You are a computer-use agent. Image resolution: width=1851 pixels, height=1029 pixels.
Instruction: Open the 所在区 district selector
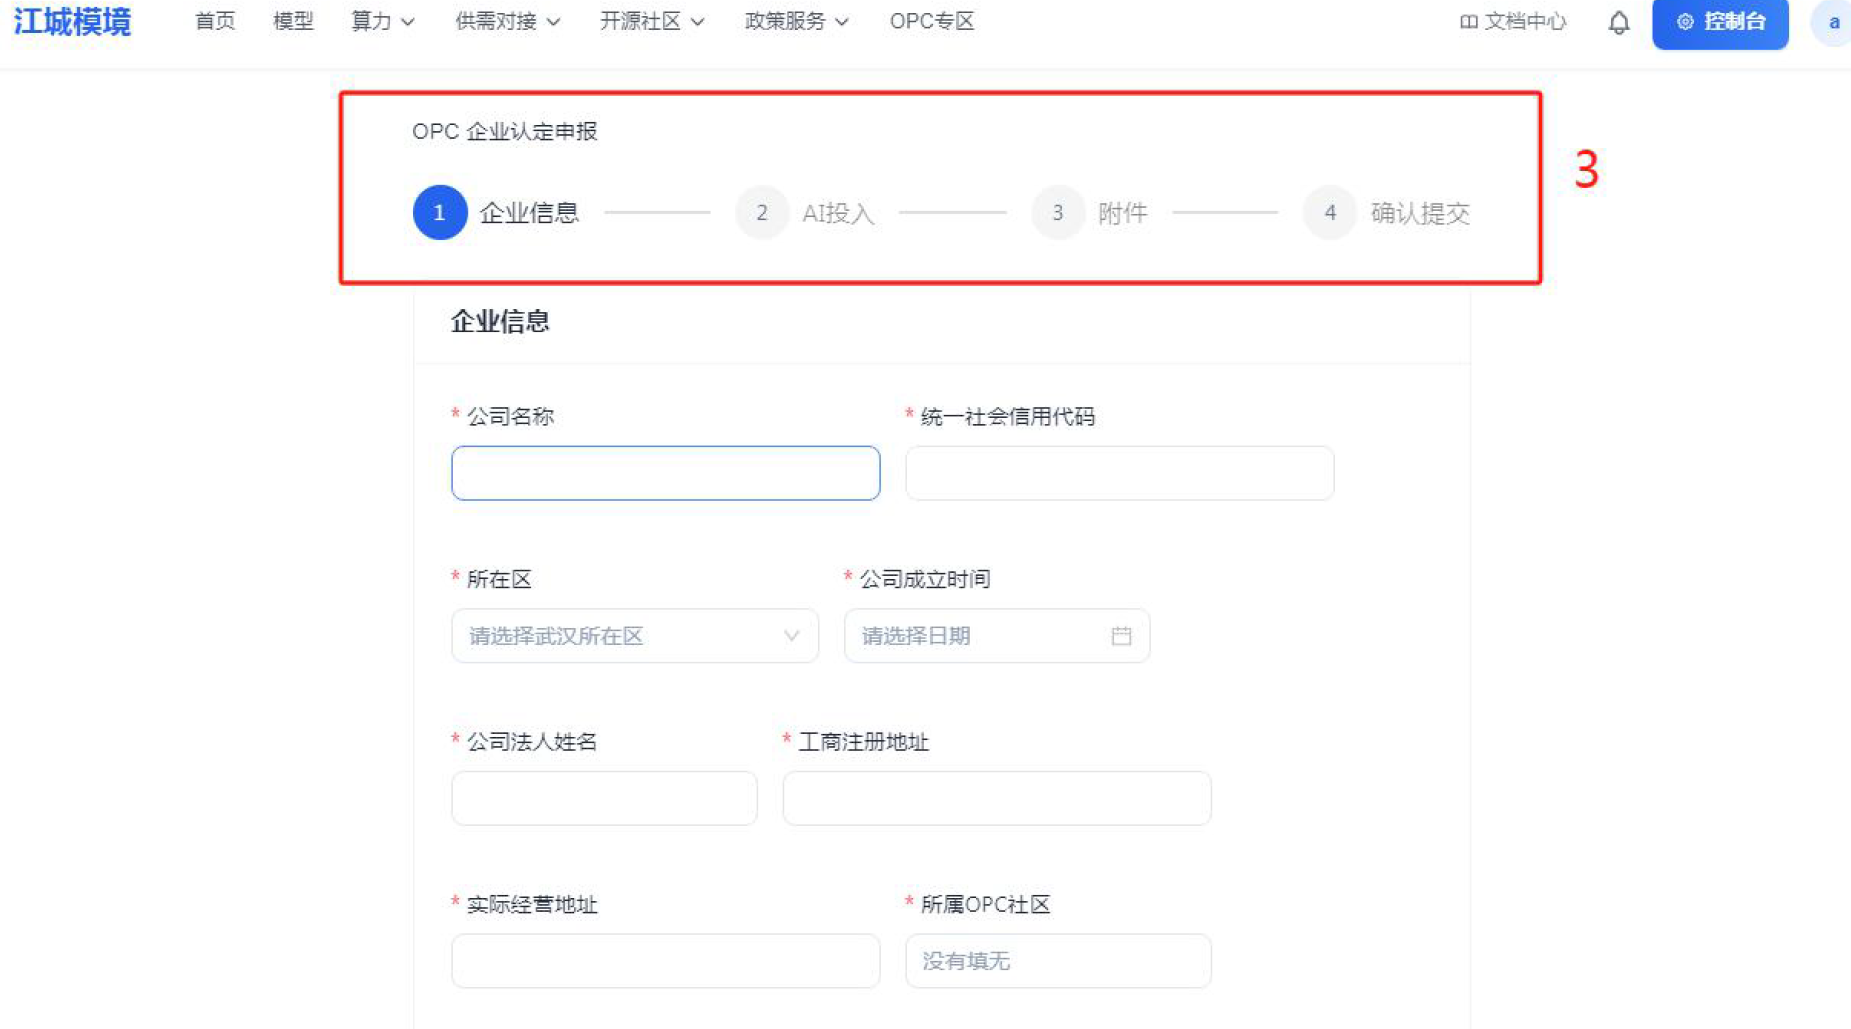(x=635, y=636)
